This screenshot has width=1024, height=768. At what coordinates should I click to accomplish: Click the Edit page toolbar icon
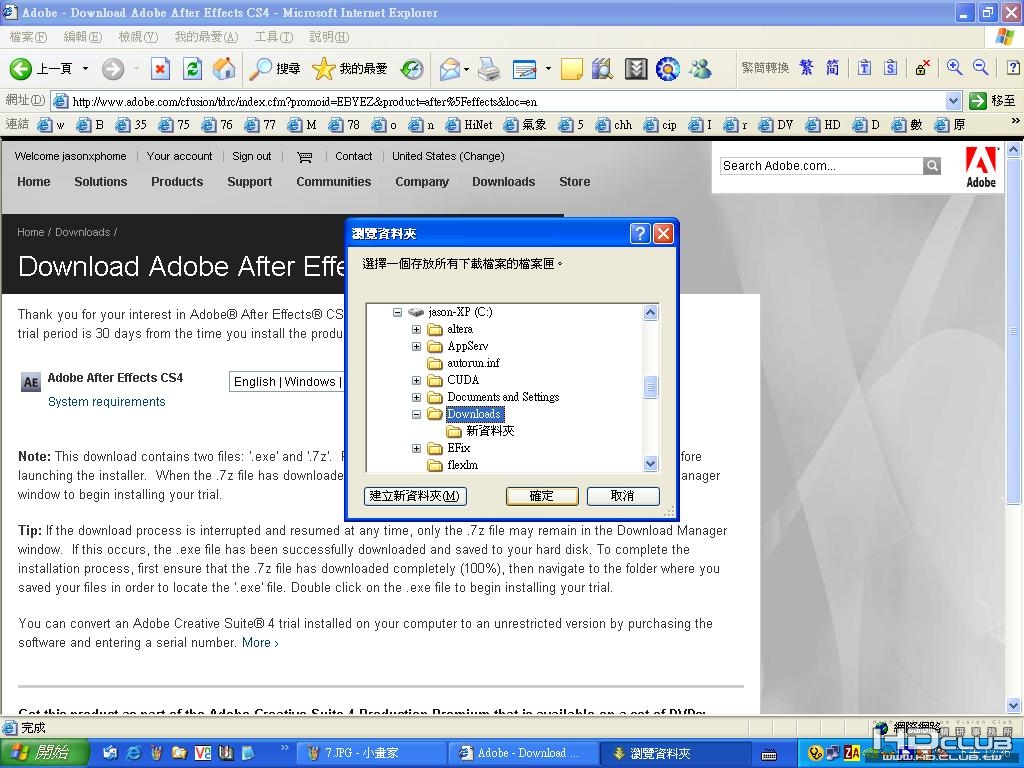click(524, 69)
